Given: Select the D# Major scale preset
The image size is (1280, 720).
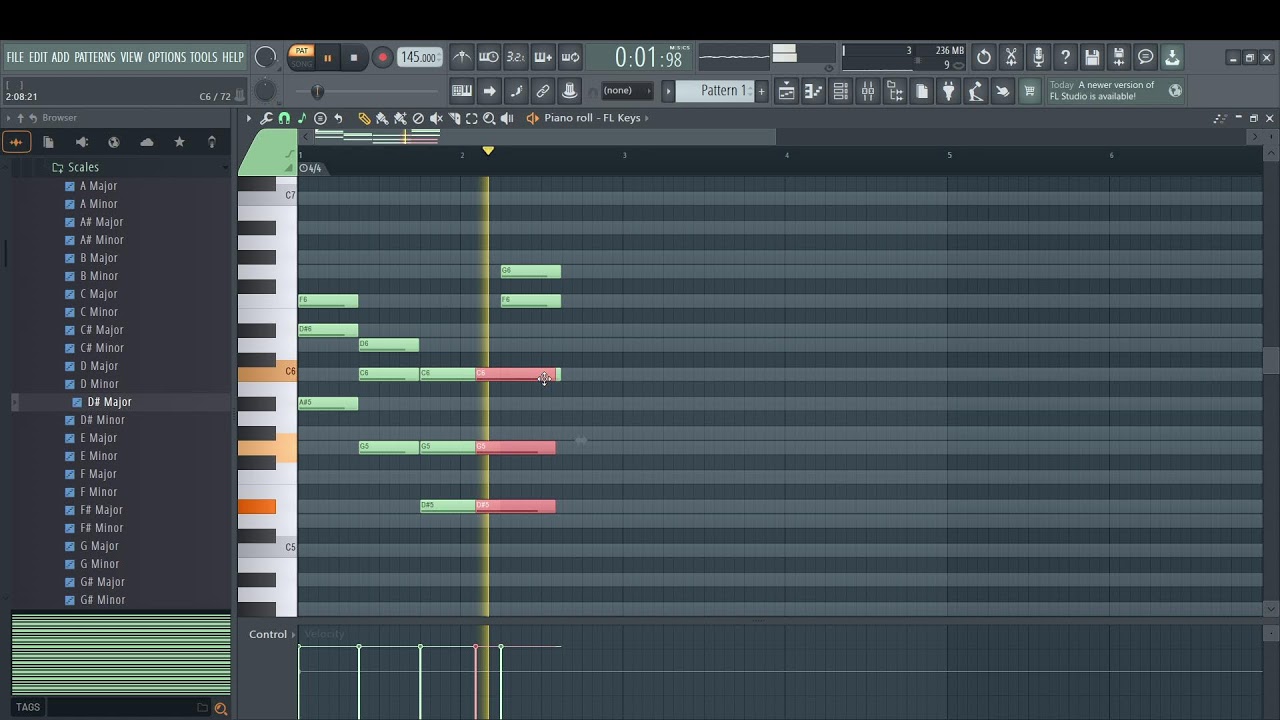Looking at the screenshot, I should click(109, 402).
